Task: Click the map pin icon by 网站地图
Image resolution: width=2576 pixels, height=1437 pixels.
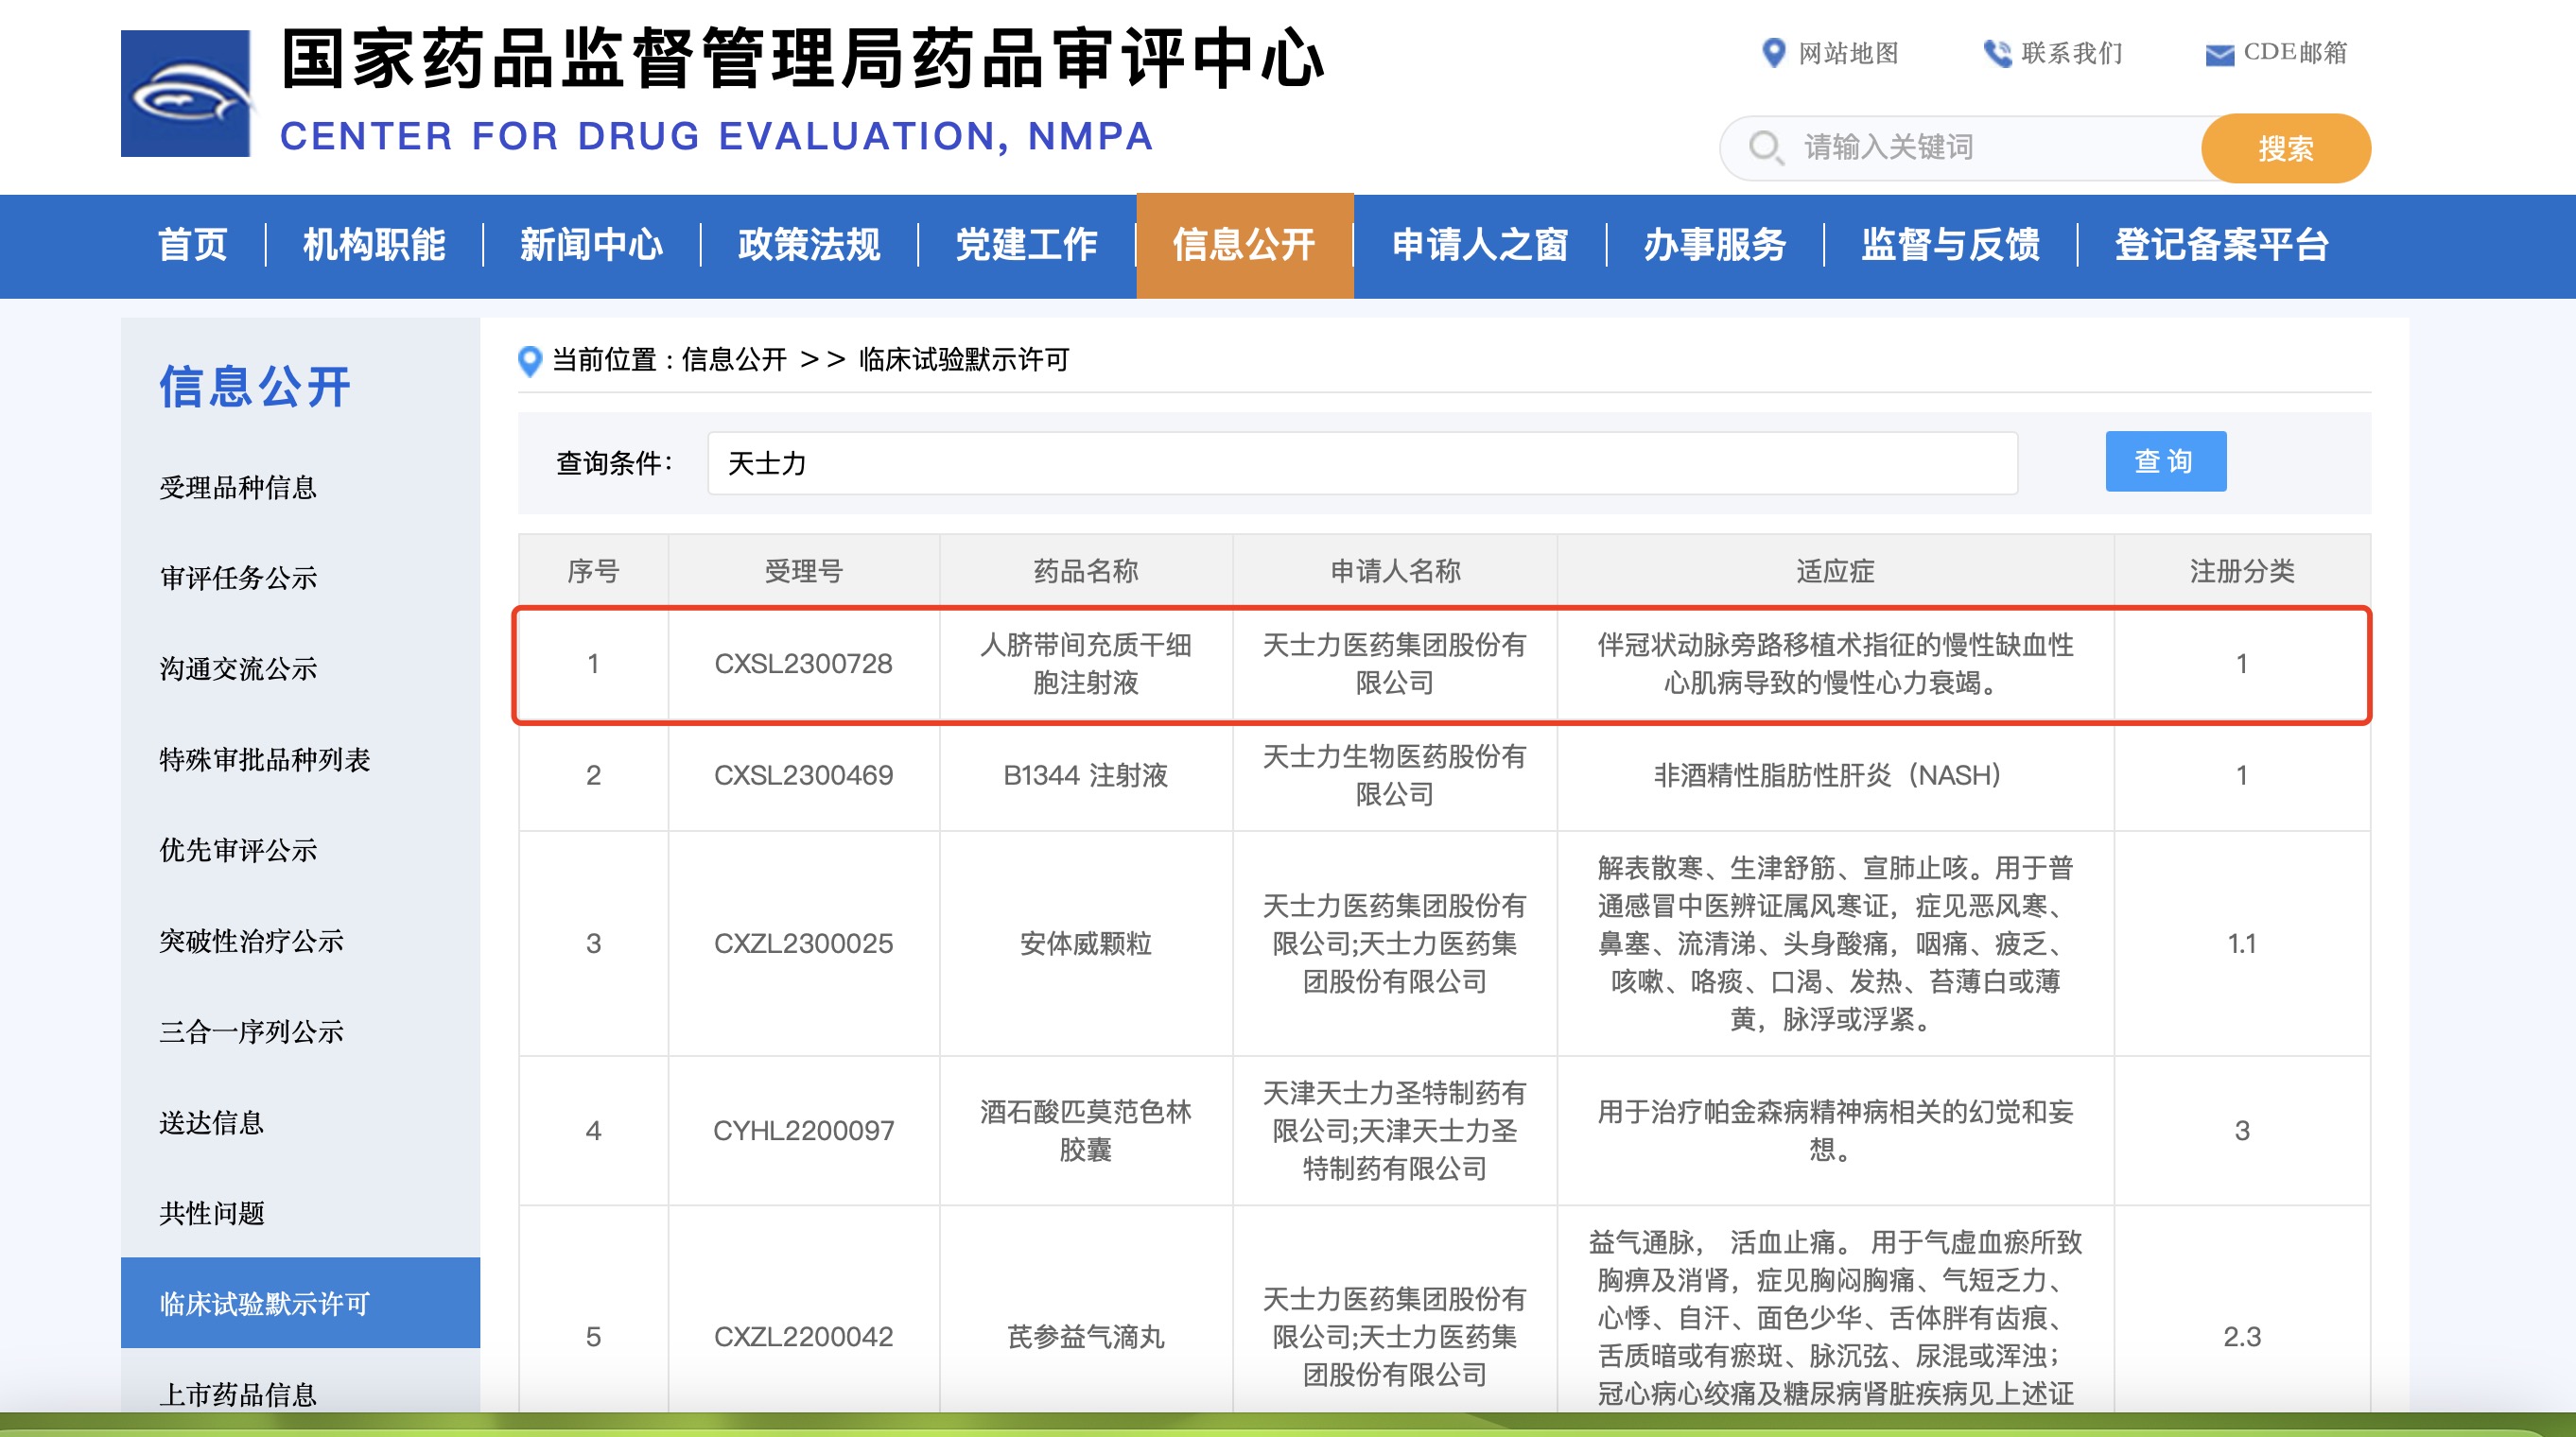Action: (1773, 53)
